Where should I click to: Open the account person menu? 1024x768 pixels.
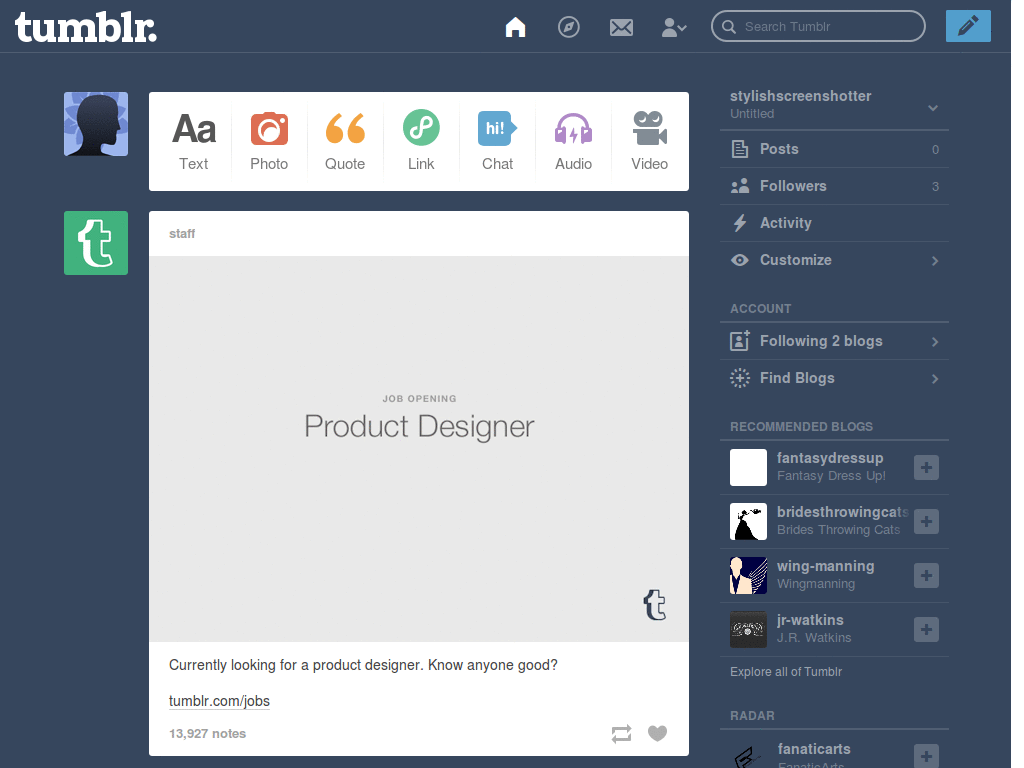pyautogui.click(x=674, y=27)
